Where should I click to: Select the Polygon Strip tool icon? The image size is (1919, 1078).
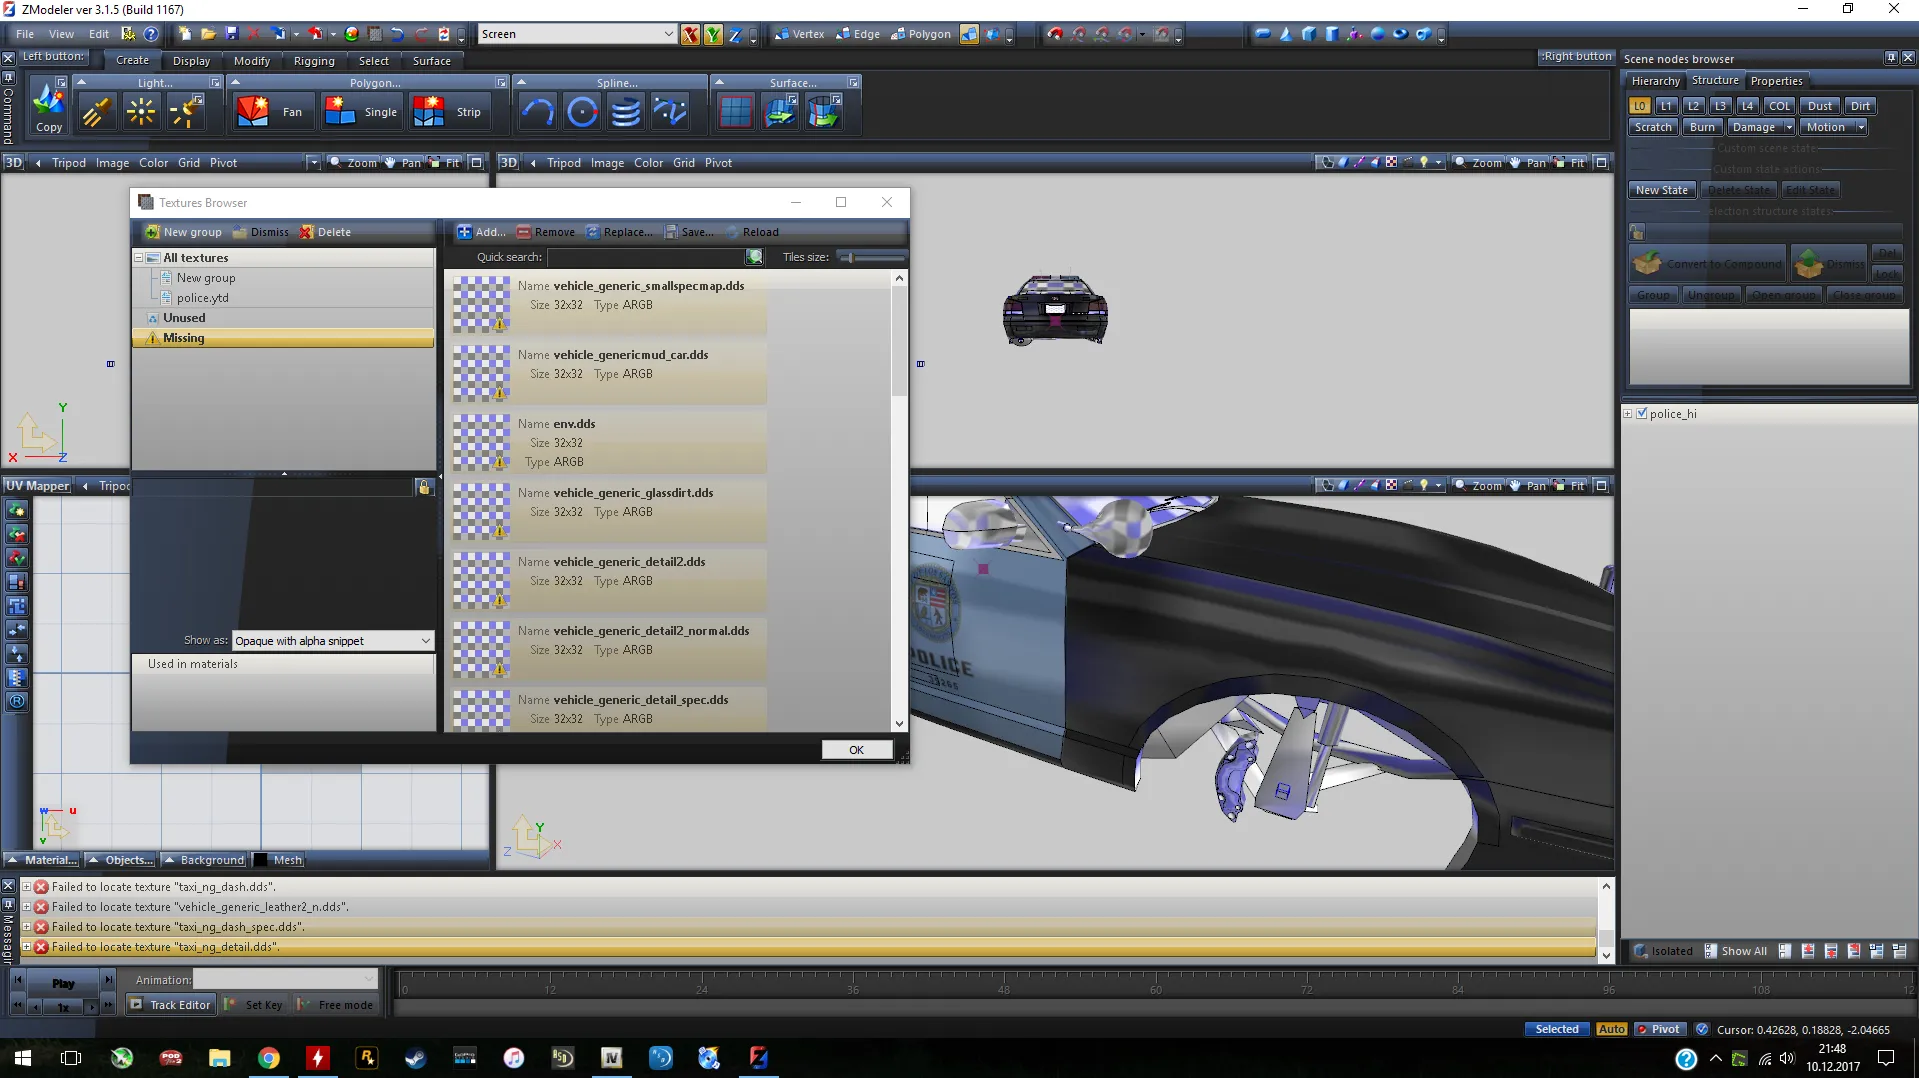[x=428, y=112]
